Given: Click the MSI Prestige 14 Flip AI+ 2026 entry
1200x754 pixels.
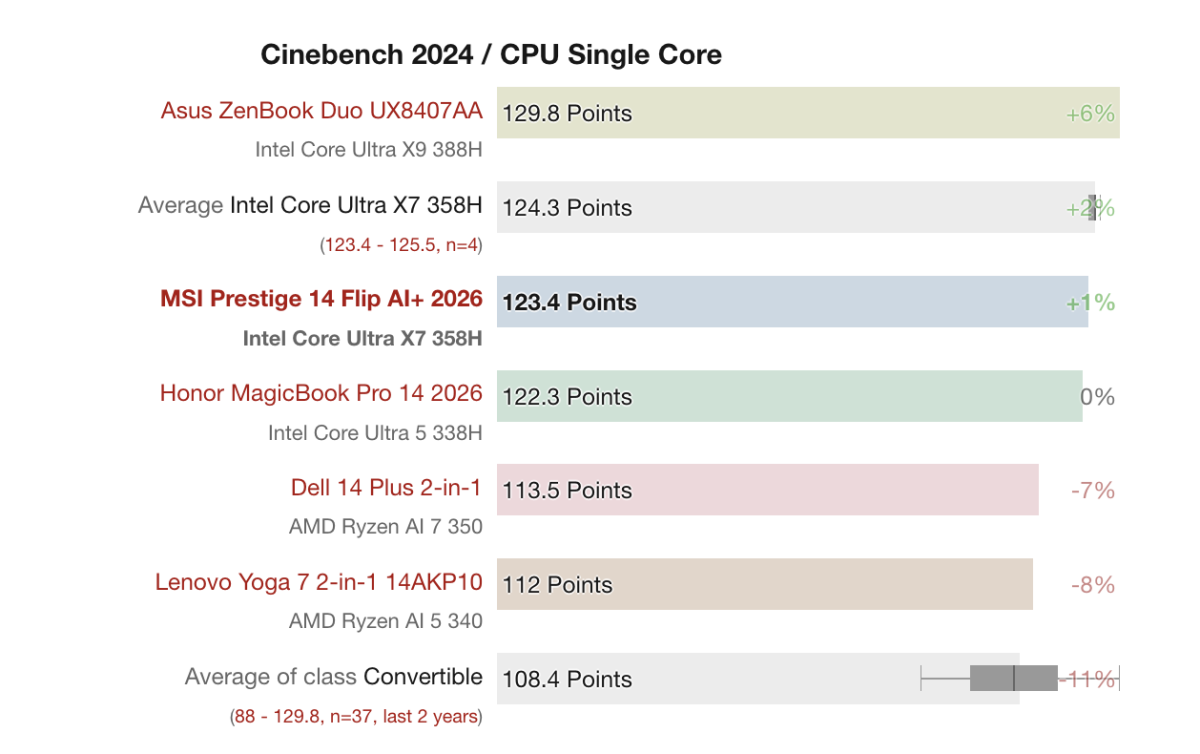Looking at the screenshot, I should tap(321, 298).
